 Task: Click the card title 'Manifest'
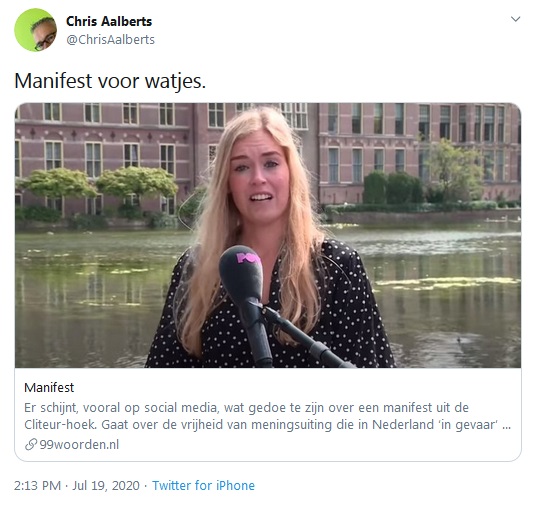click(49, 388)
